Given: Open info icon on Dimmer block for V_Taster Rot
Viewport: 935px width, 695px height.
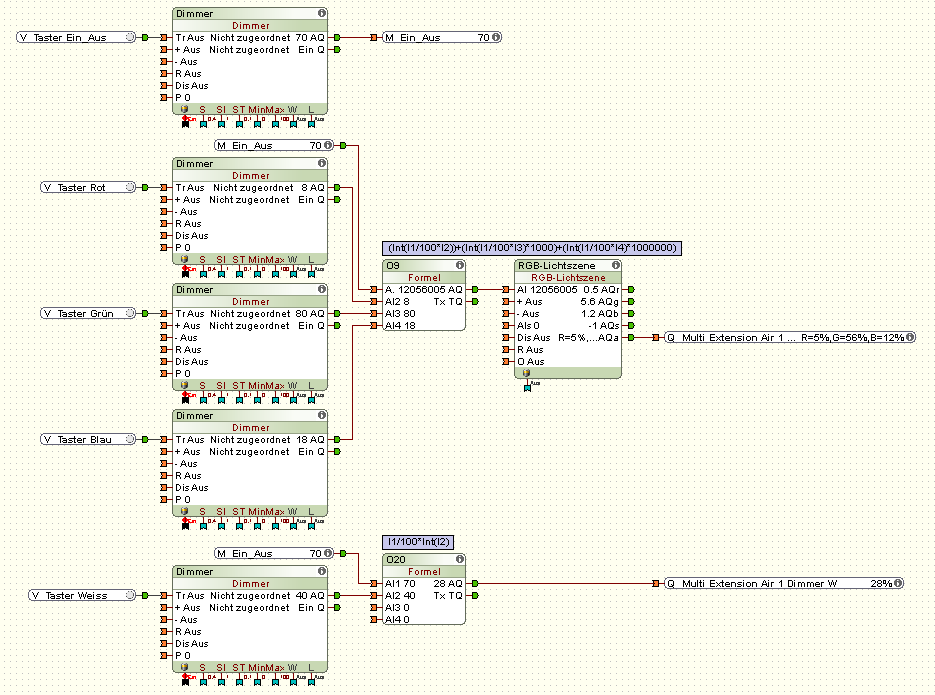Looking at the screenshot, I should [x=322, y=163].
